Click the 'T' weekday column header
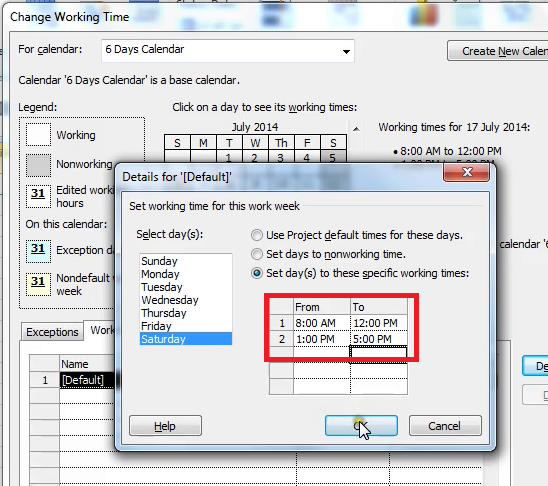Image resolution: width=548 pixels, height=486 pixels. tap(229, 143)
